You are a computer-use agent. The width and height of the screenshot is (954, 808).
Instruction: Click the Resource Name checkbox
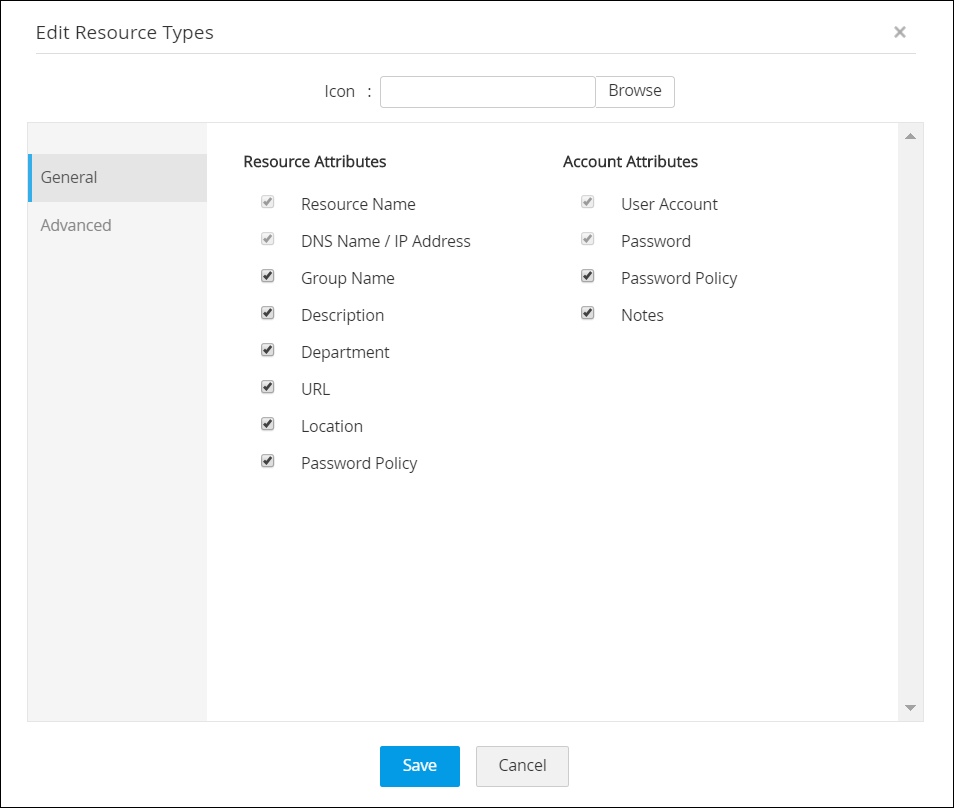(267, 202)
